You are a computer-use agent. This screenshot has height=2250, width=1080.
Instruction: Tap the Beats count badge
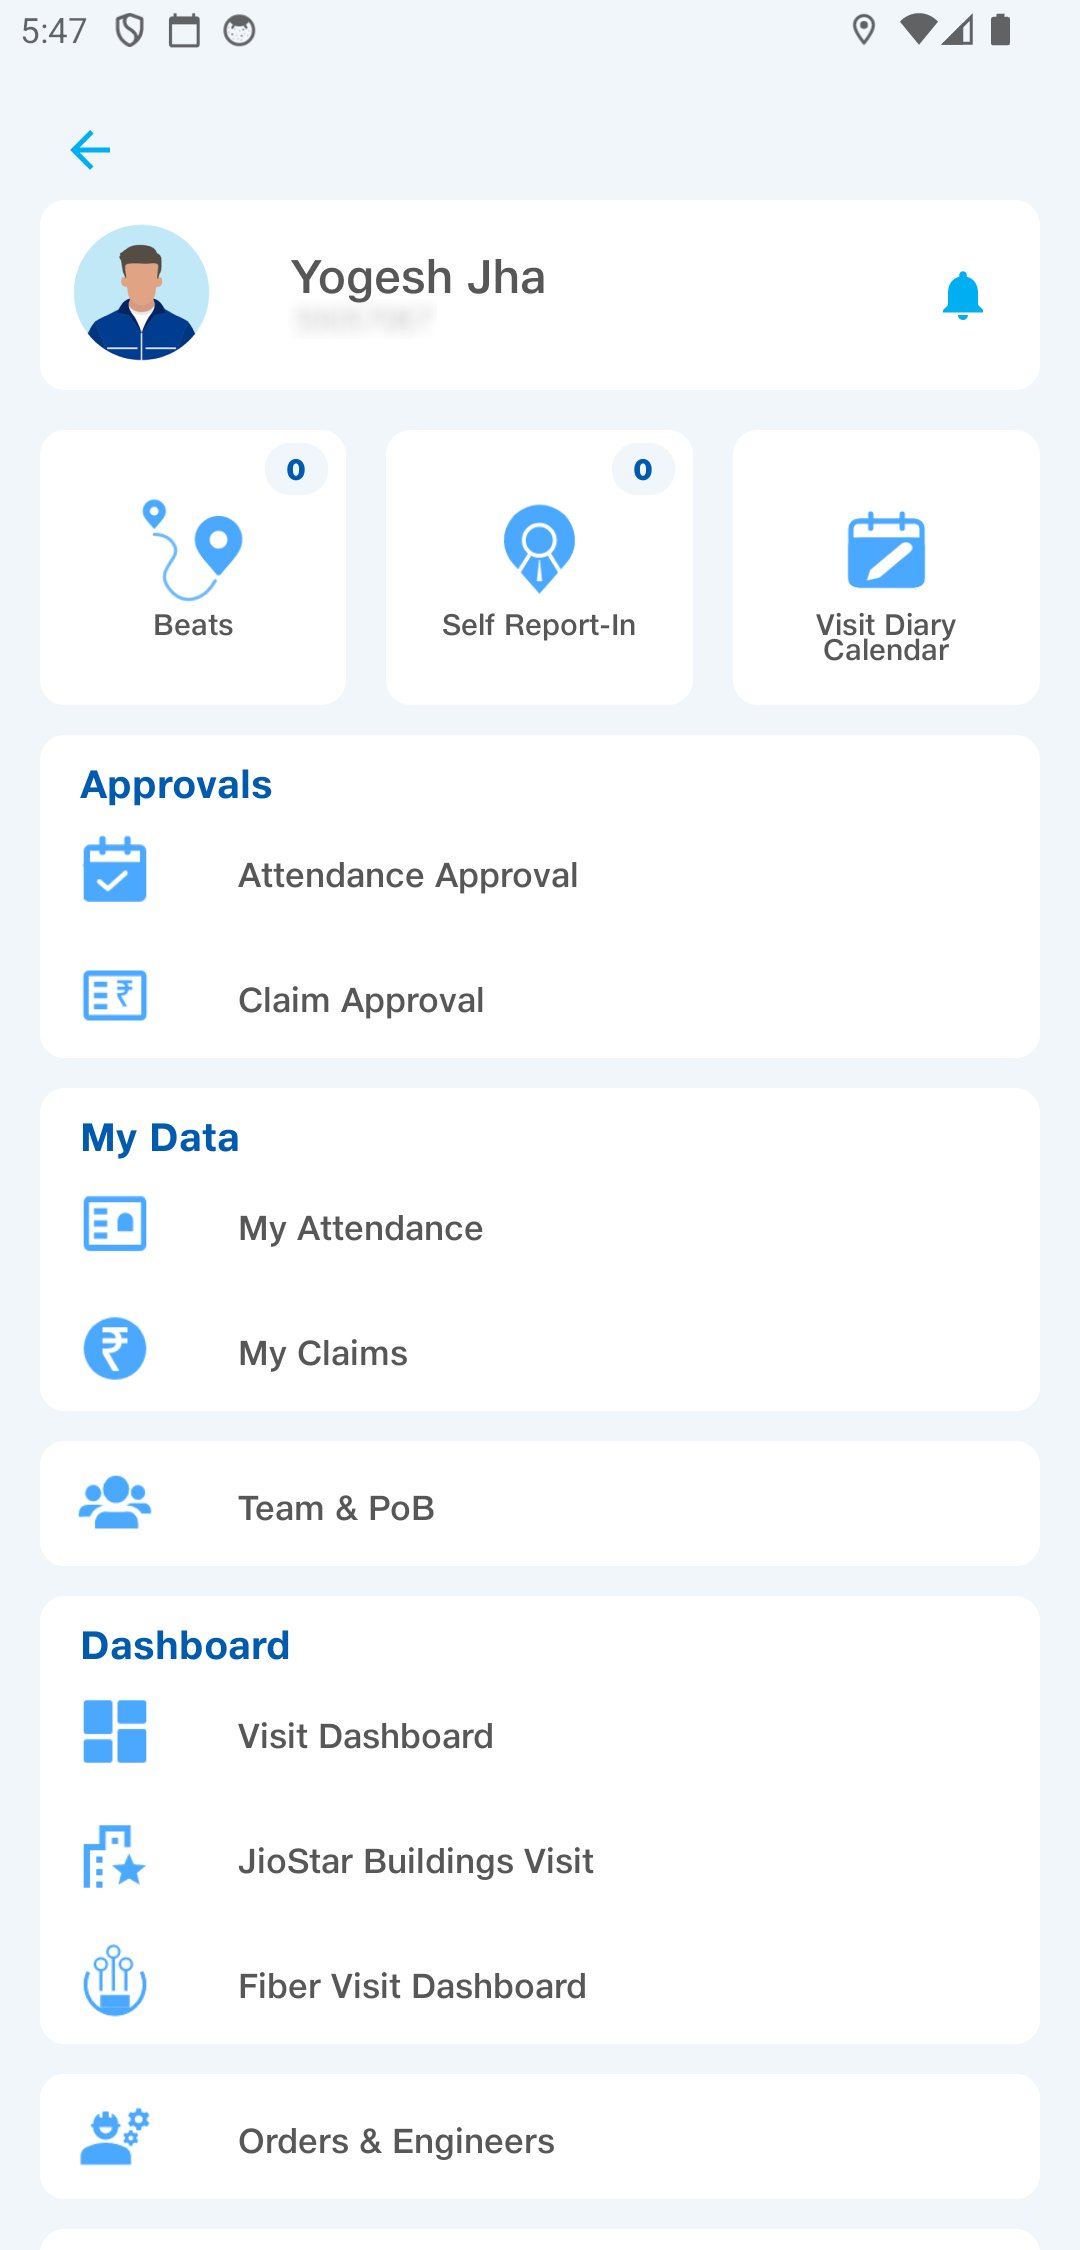click(x=296, y=470)
